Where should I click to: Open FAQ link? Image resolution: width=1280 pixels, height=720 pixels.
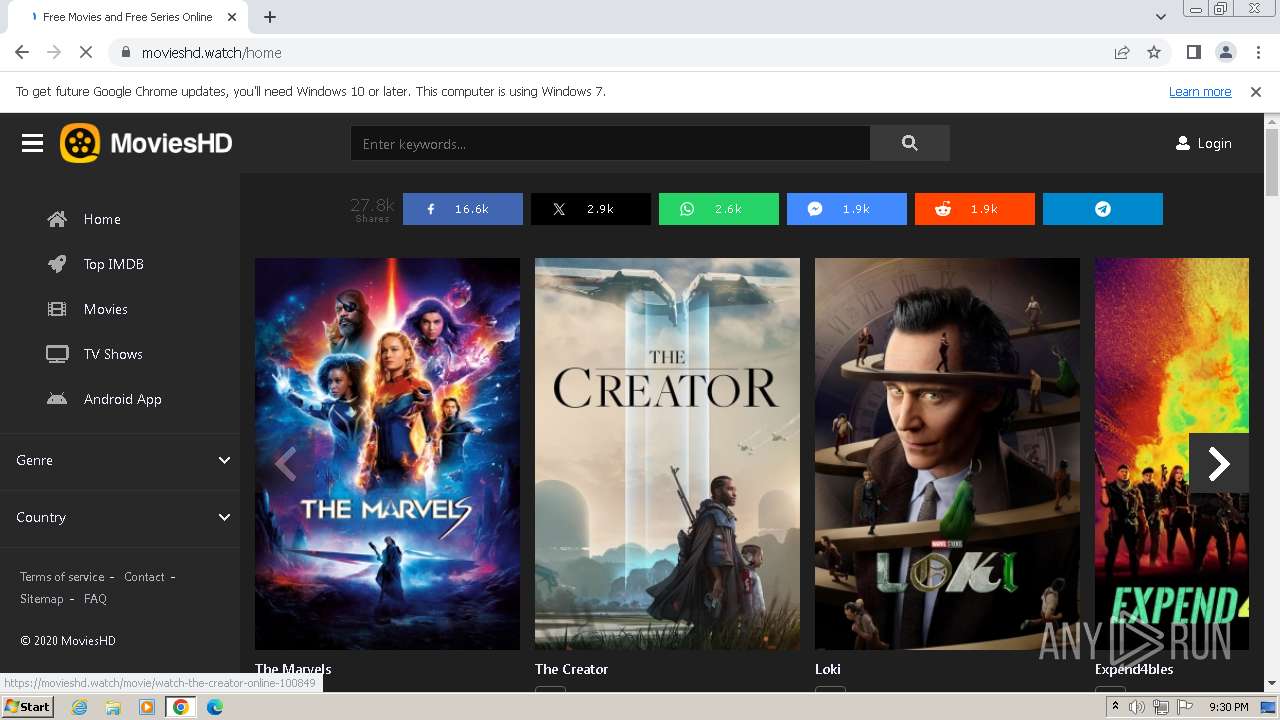[95, 599]
